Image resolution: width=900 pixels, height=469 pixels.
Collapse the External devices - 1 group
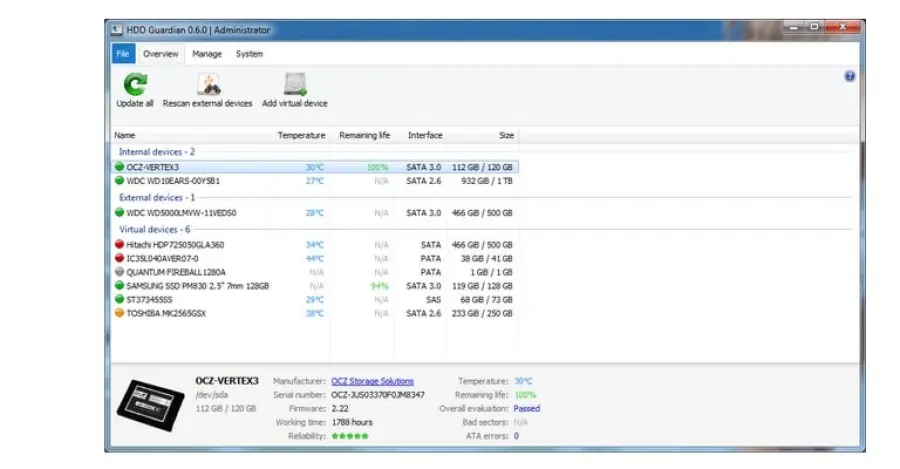pos(157,197)
